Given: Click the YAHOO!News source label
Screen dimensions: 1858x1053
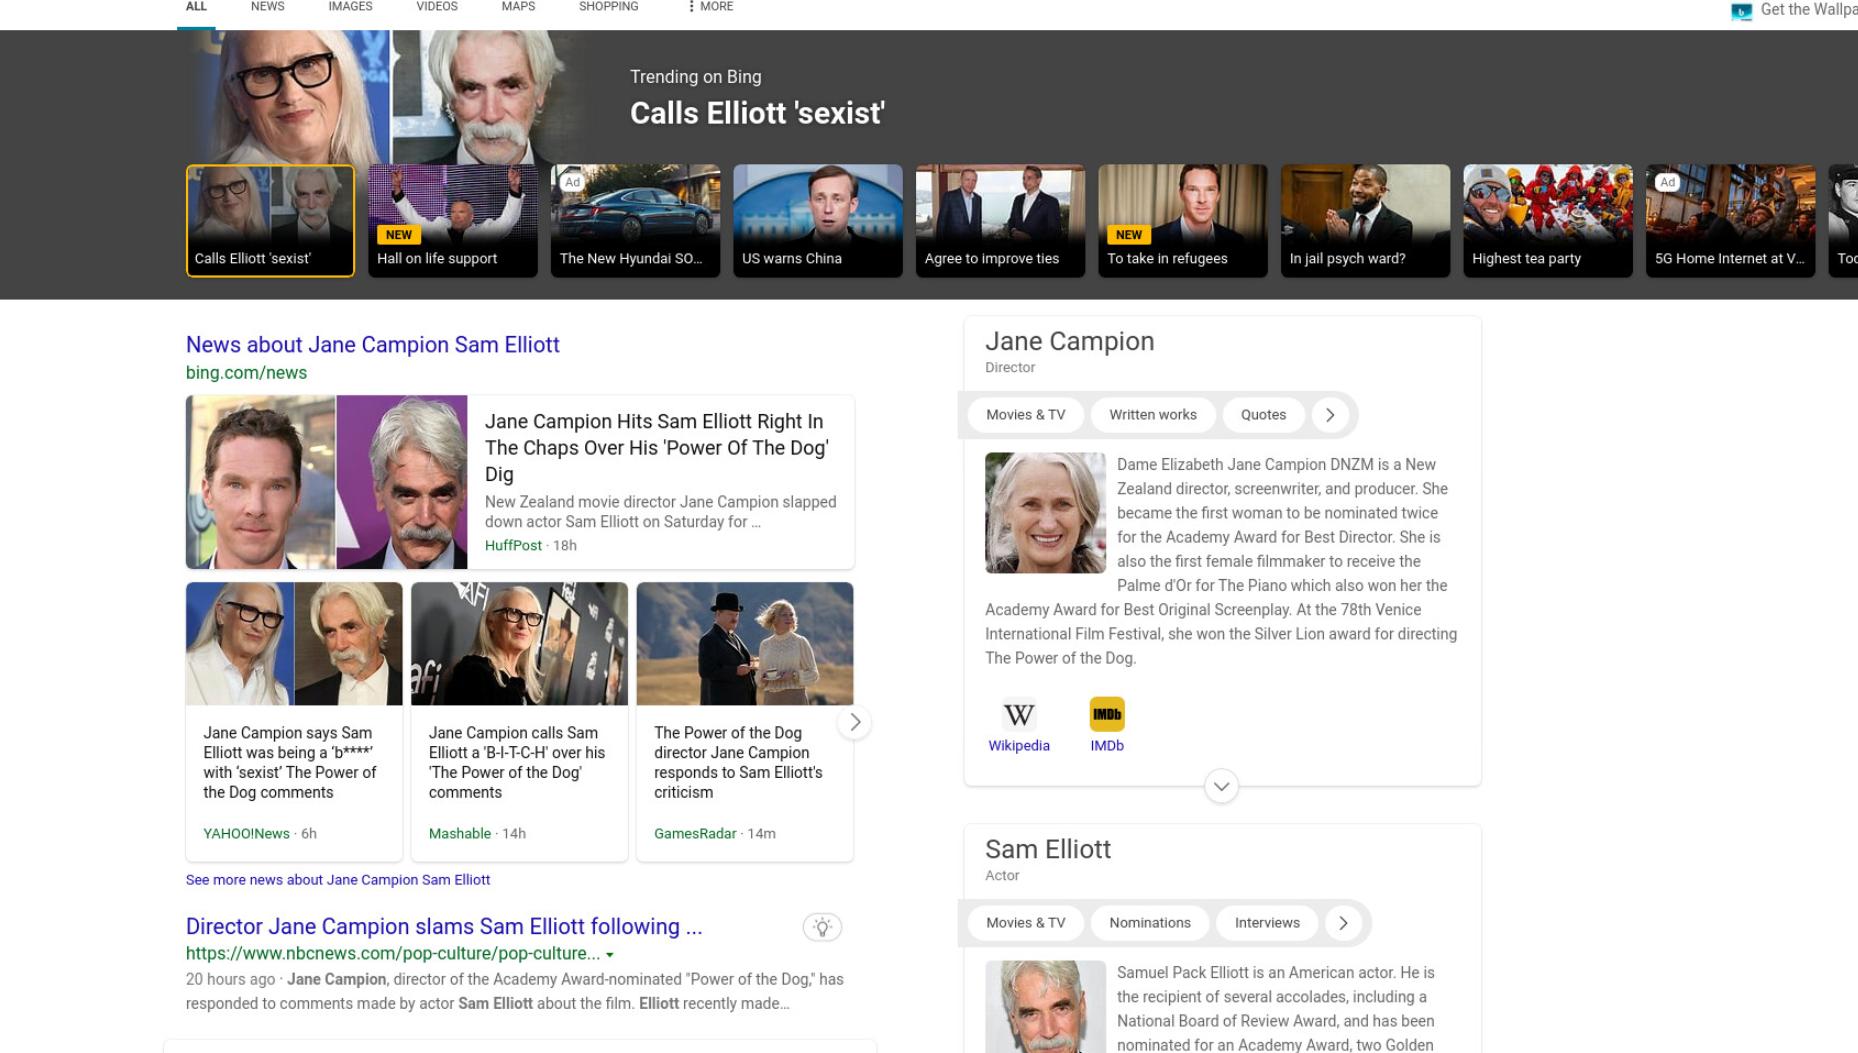Looking at the screenshot, I should pos(246,834).
